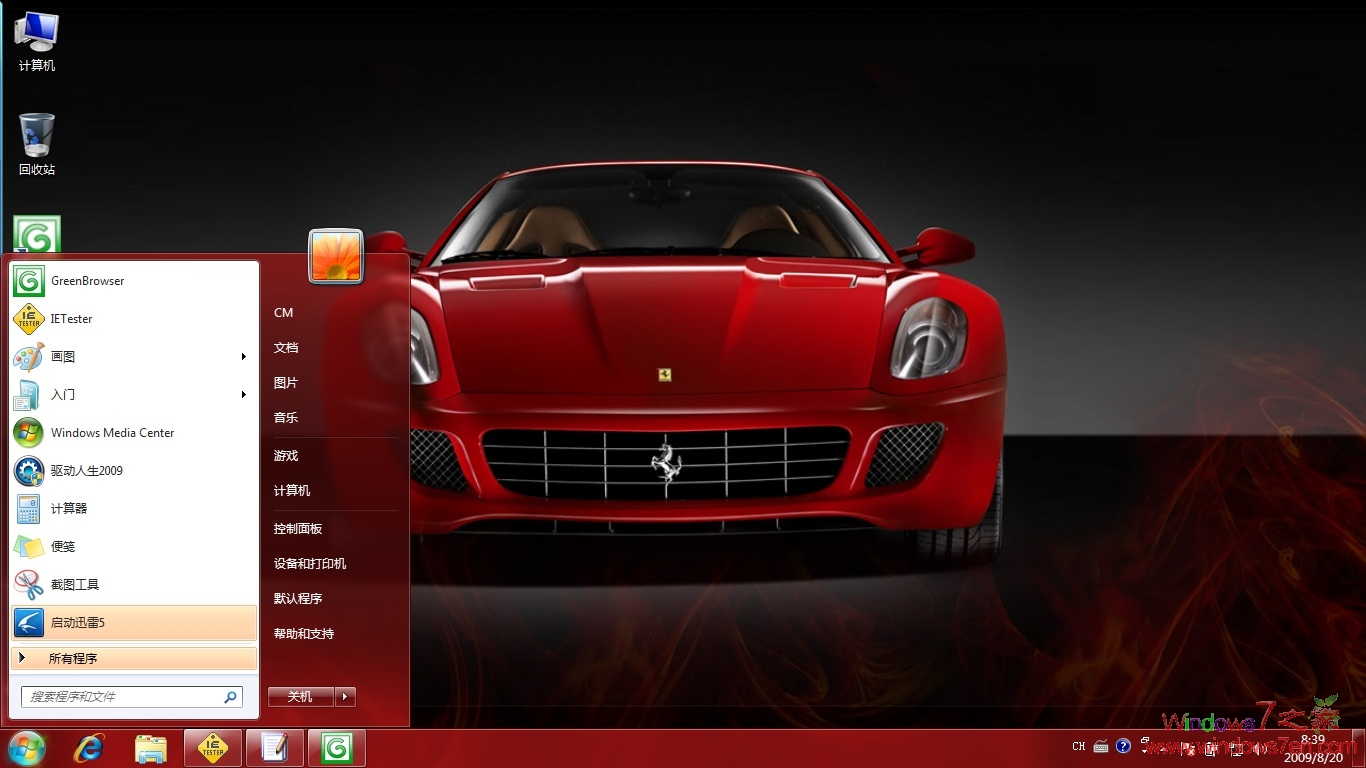Open shutdown options arrow beside 关机
This screenshot has height=768, width=1366.
tap(345, 697)
